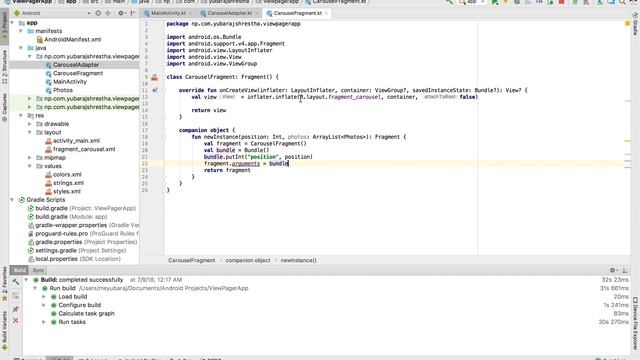Open the Project panel gear settings

[121, 13]
